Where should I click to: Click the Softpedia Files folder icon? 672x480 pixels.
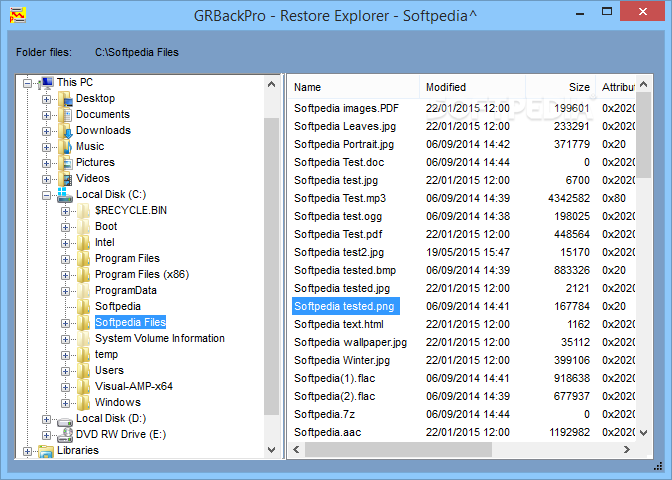pyautogui.click(x=84, y=323)
